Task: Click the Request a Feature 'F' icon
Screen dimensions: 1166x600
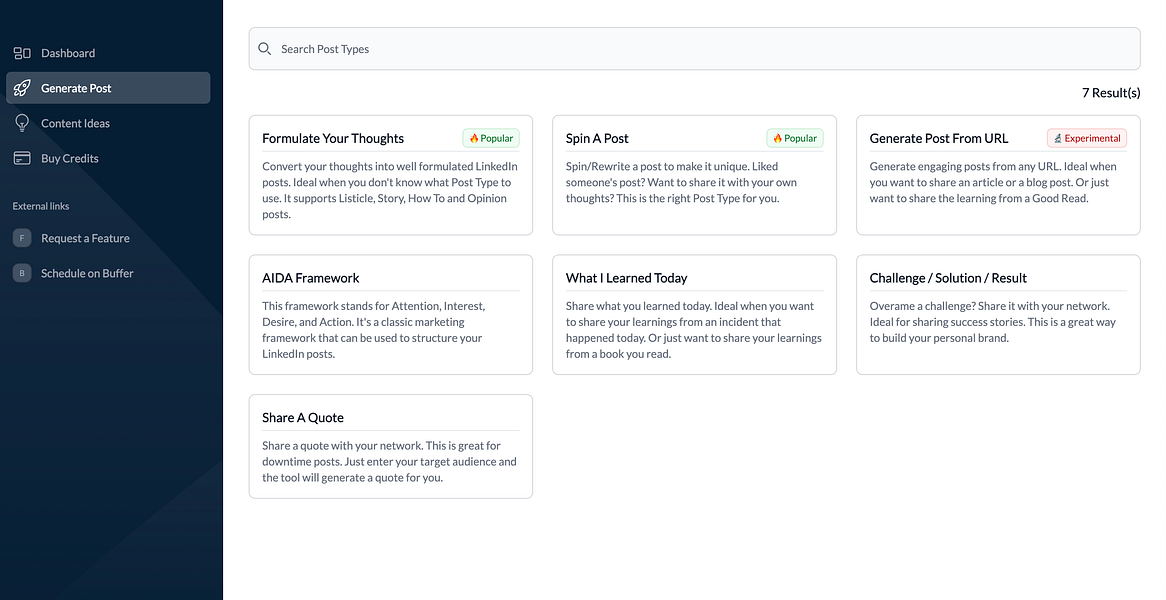Action: 22,238
